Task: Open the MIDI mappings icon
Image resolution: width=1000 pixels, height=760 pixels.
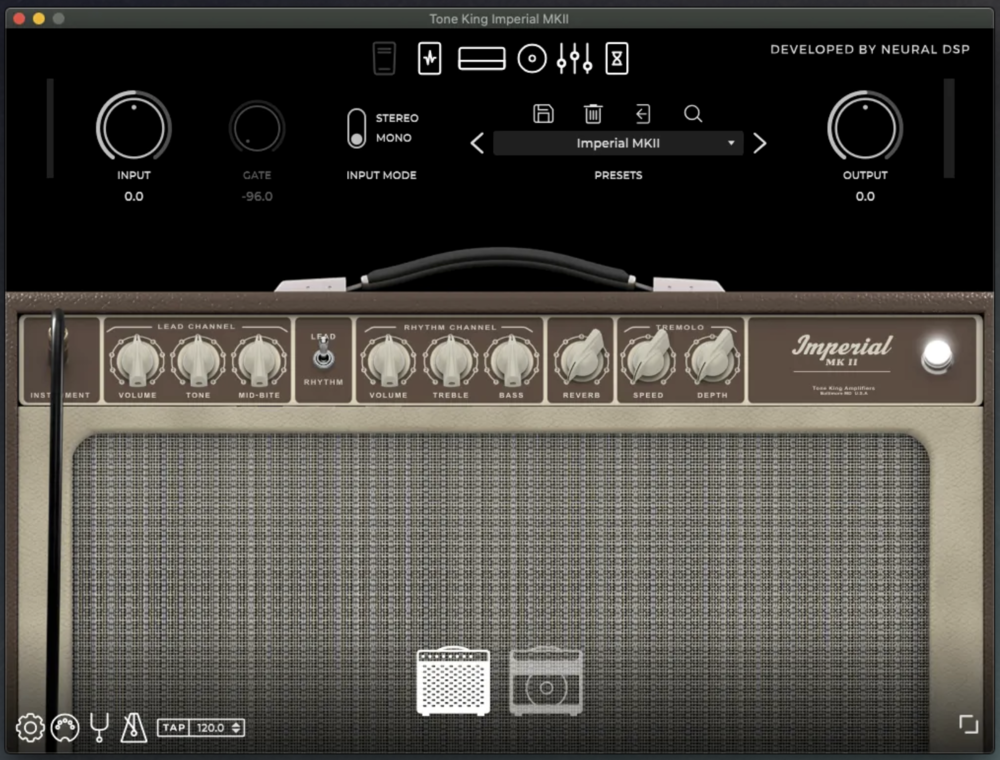Action: (x=65, y=728)
